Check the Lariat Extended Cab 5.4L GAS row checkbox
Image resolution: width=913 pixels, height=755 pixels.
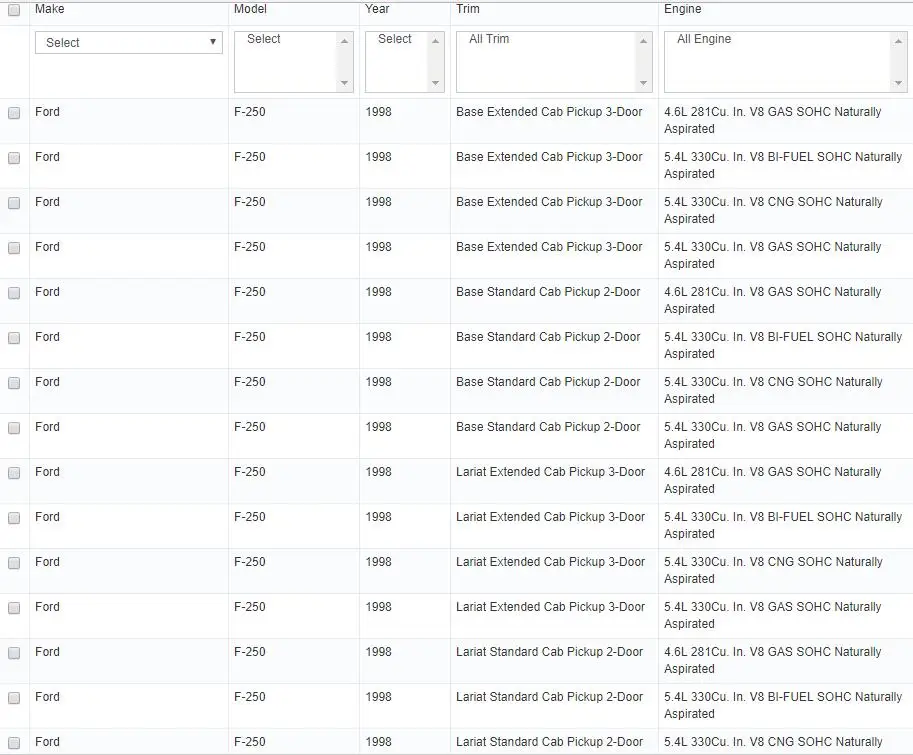pos(14,608)
